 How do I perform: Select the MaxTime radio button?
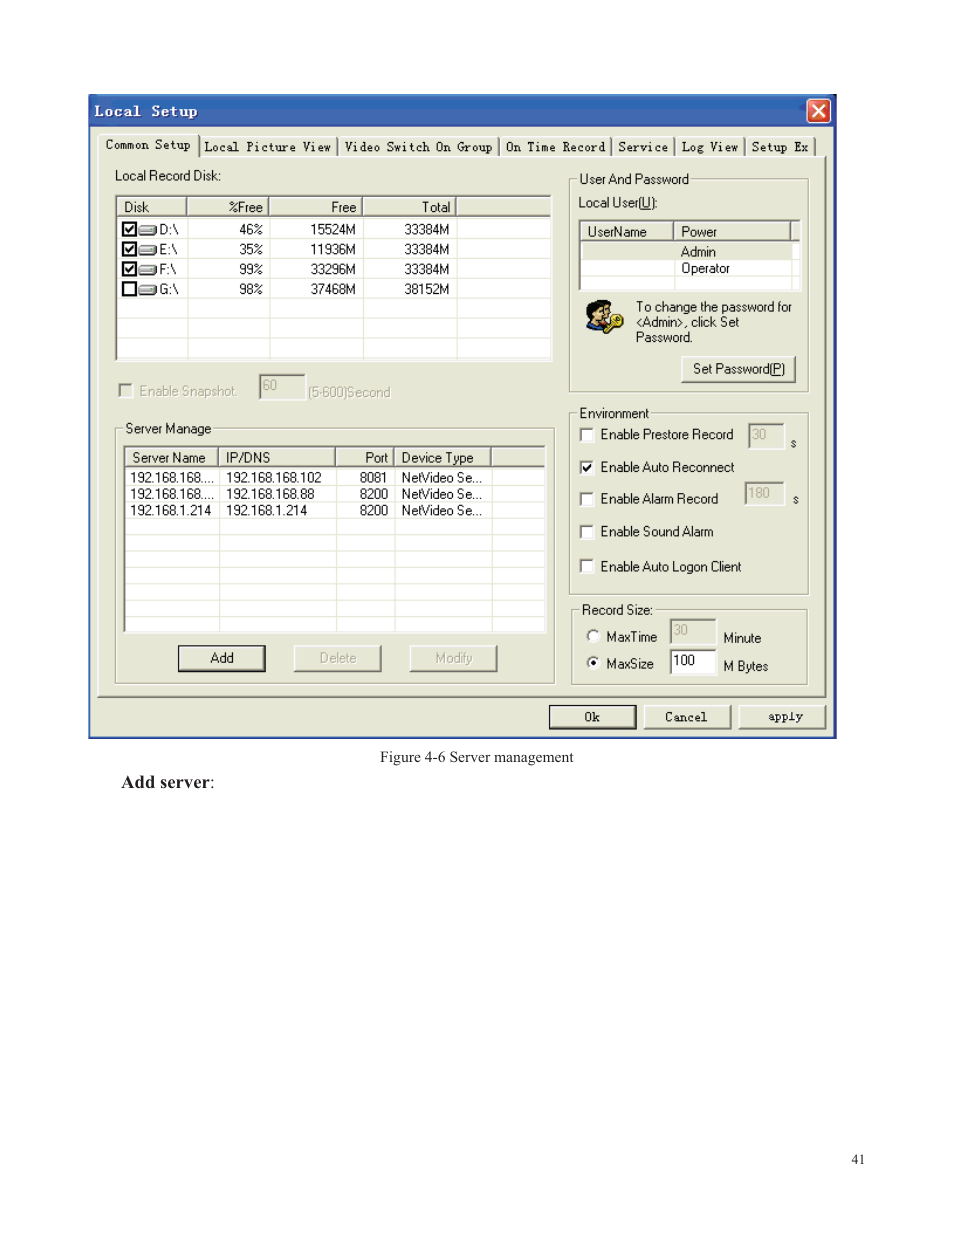593,636
